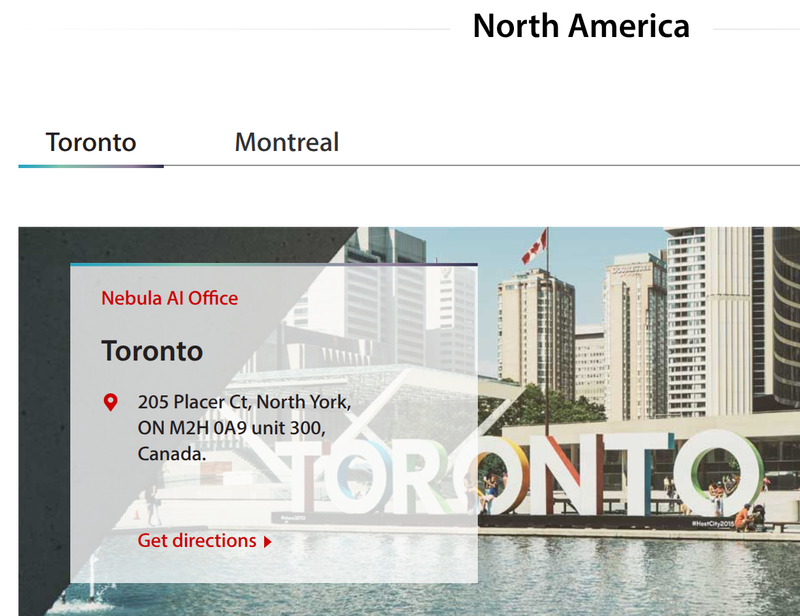Click the Canadian flag in the photo
The image size is (800, 616).
click(x=534, y=245)
